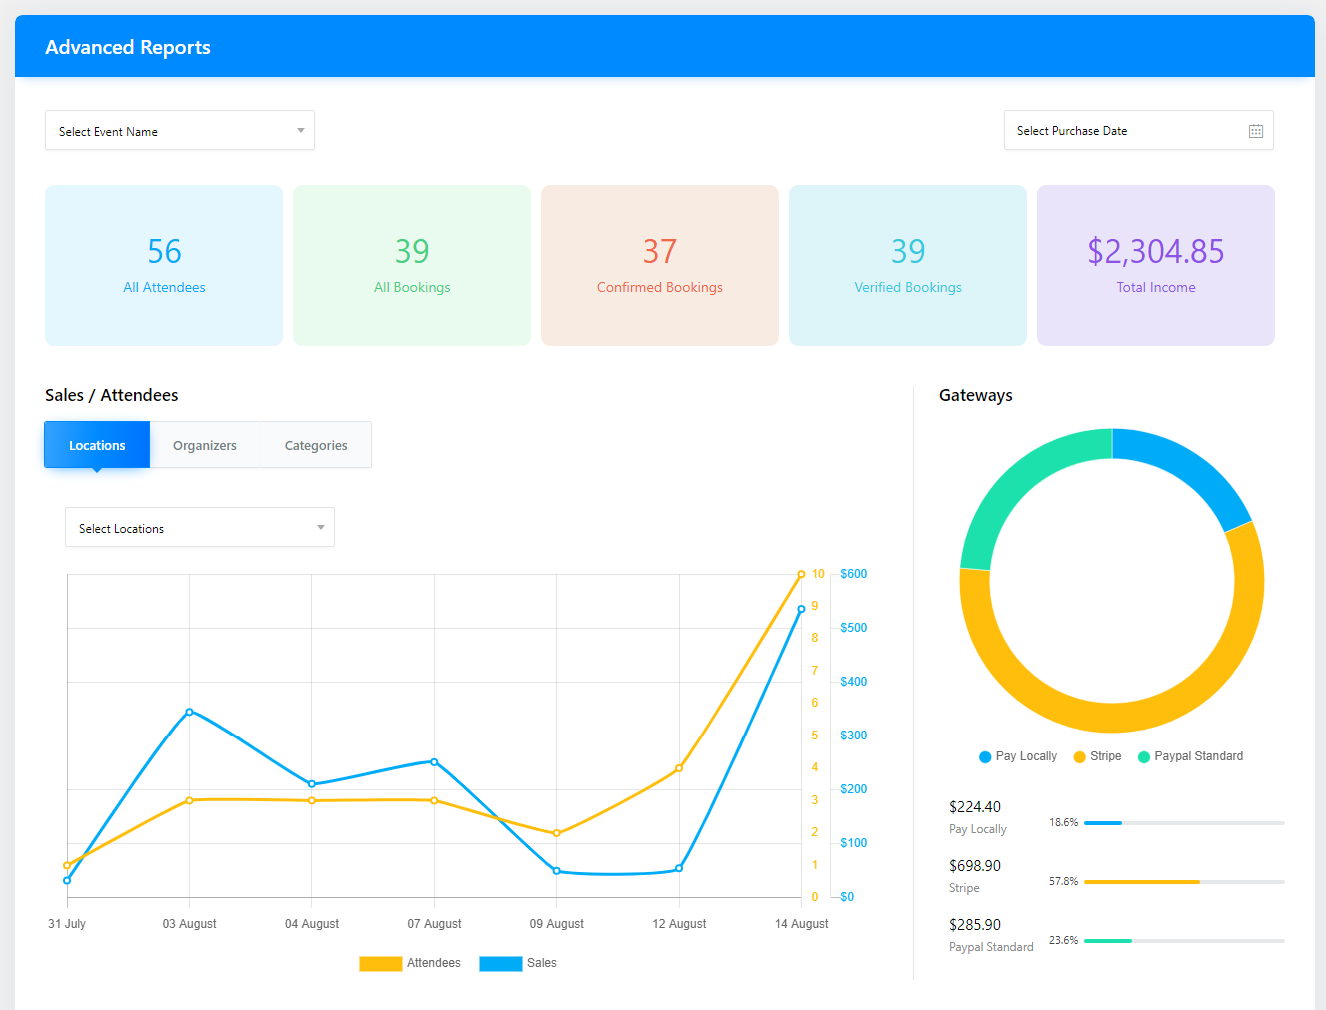Click the Attendees data point on 12 August
The height and width of the screenshot is (1010, 1326).
(x=679, y=768)
